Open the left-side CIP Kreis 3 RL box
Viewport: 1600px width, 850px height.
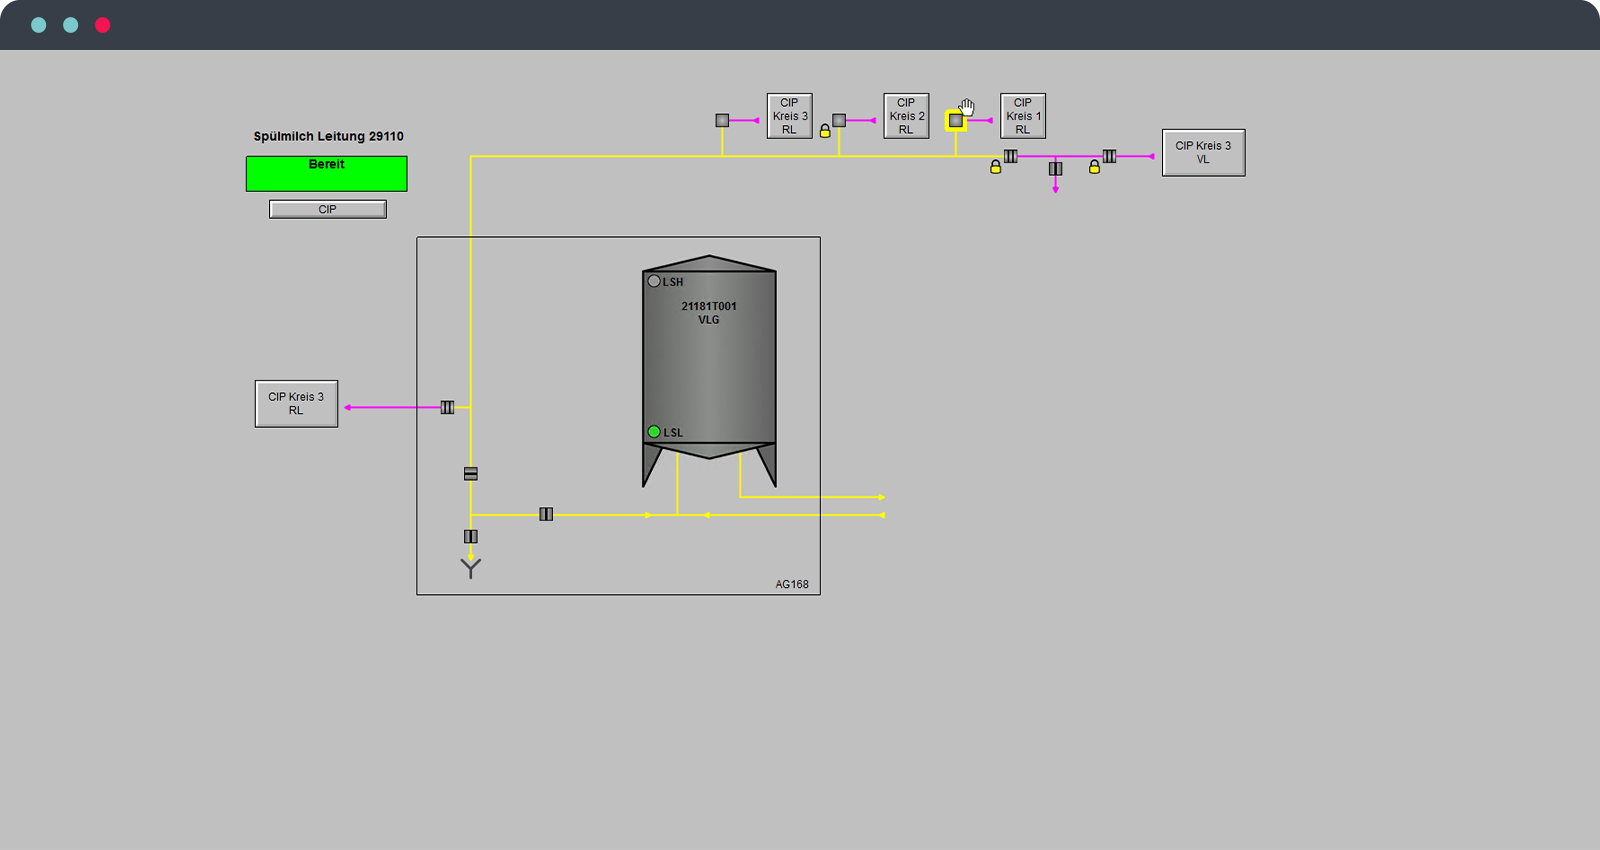coord(296,404)
